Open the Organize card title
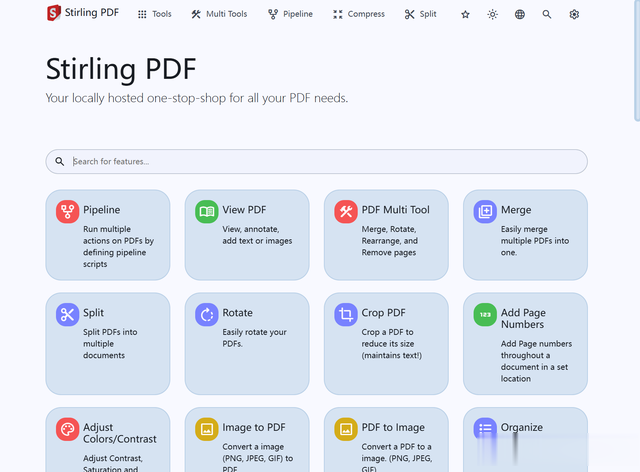The height and width of the screenshot is (472, 640). 522,427
